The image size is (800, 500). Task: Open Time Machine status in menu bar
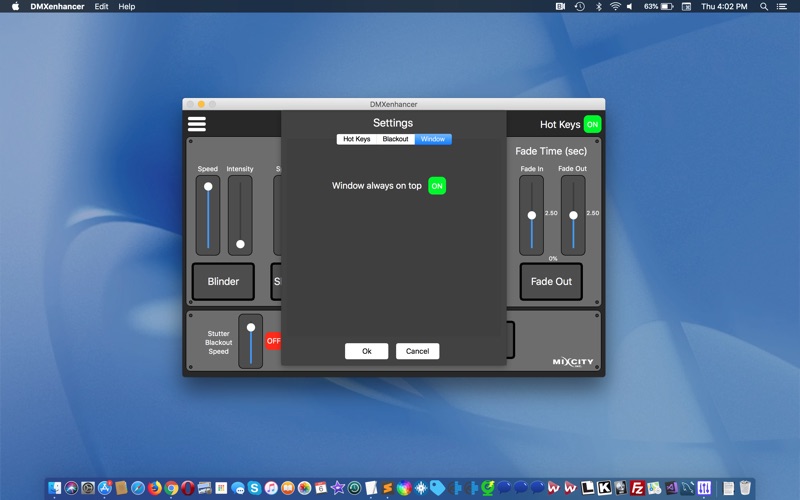pyautogui.click(x=580, y=6)
